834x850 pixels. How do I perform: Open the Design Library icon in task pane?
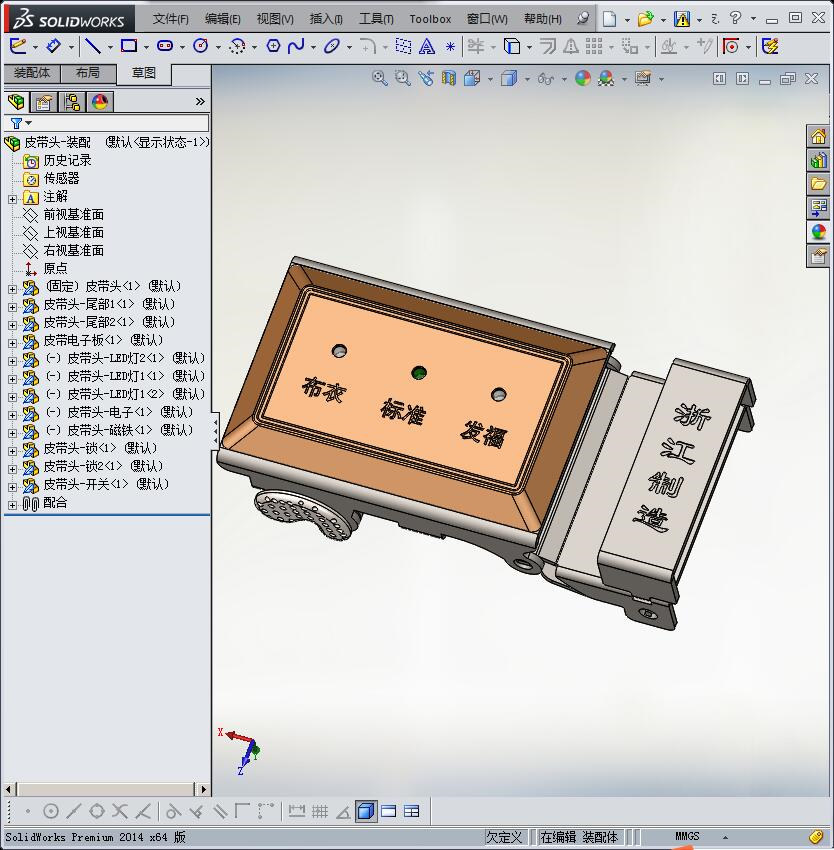[x=818, y=160]
